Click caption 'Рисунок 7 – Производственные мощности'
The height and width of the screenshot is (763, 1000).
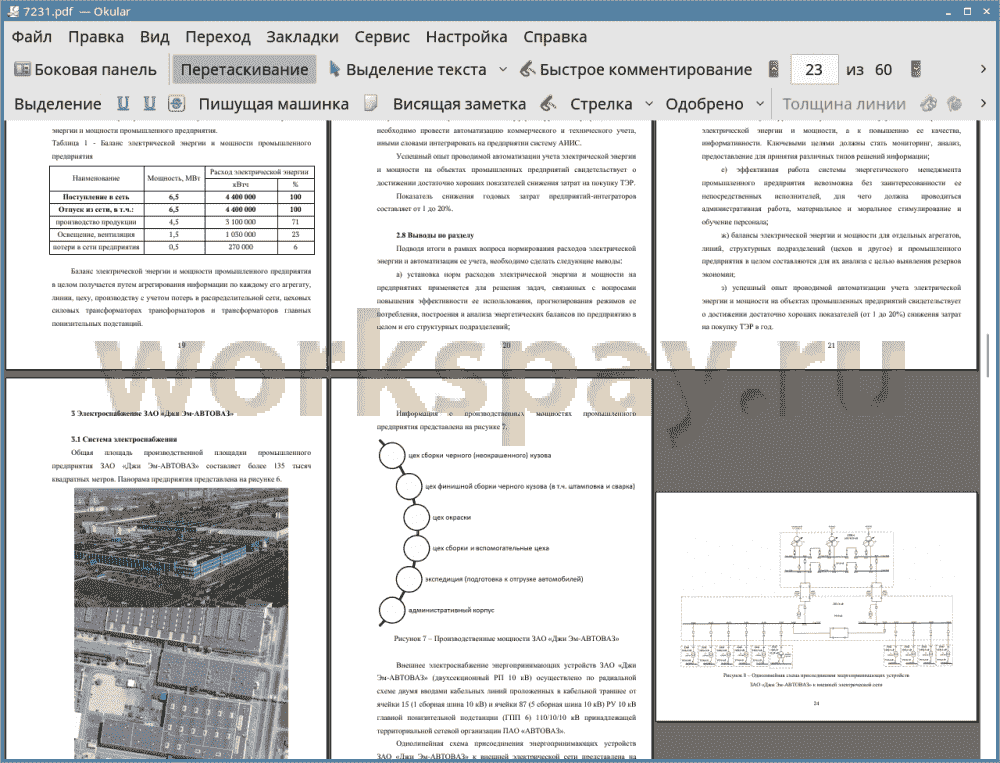point(506,638)
